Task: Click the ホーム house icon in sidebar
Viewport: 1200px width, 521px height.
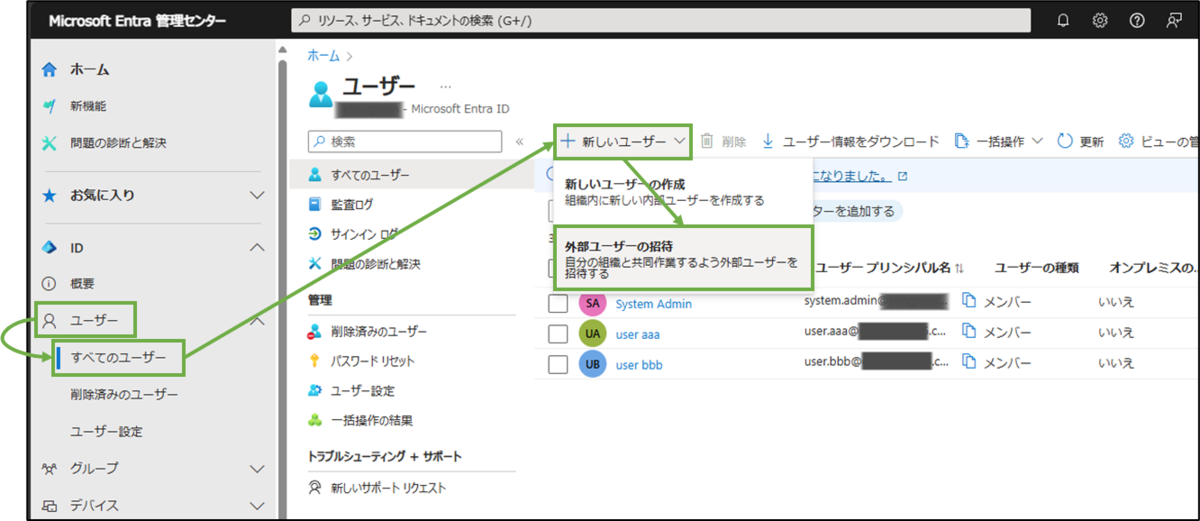Action: [49, 70]
